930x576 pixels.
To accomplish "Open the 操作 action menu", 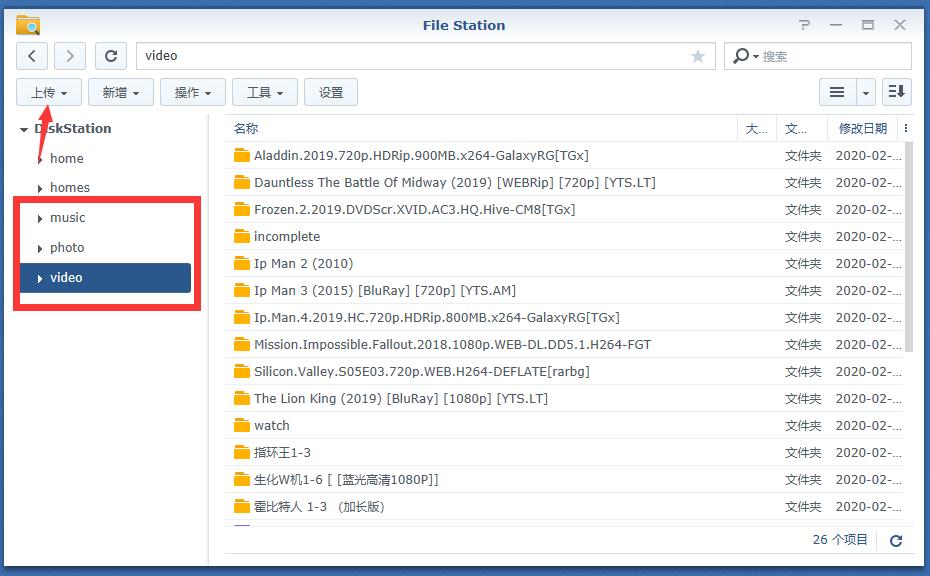I will [192, 91].
